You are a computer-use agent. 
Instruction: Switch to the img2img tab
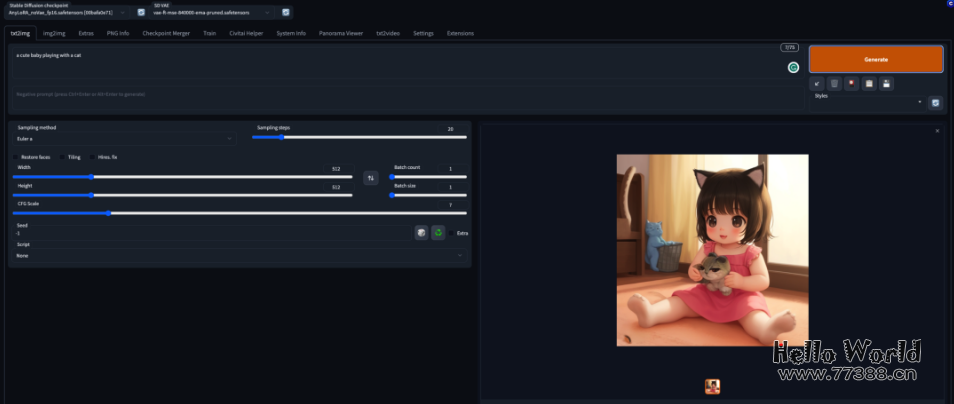53,33
